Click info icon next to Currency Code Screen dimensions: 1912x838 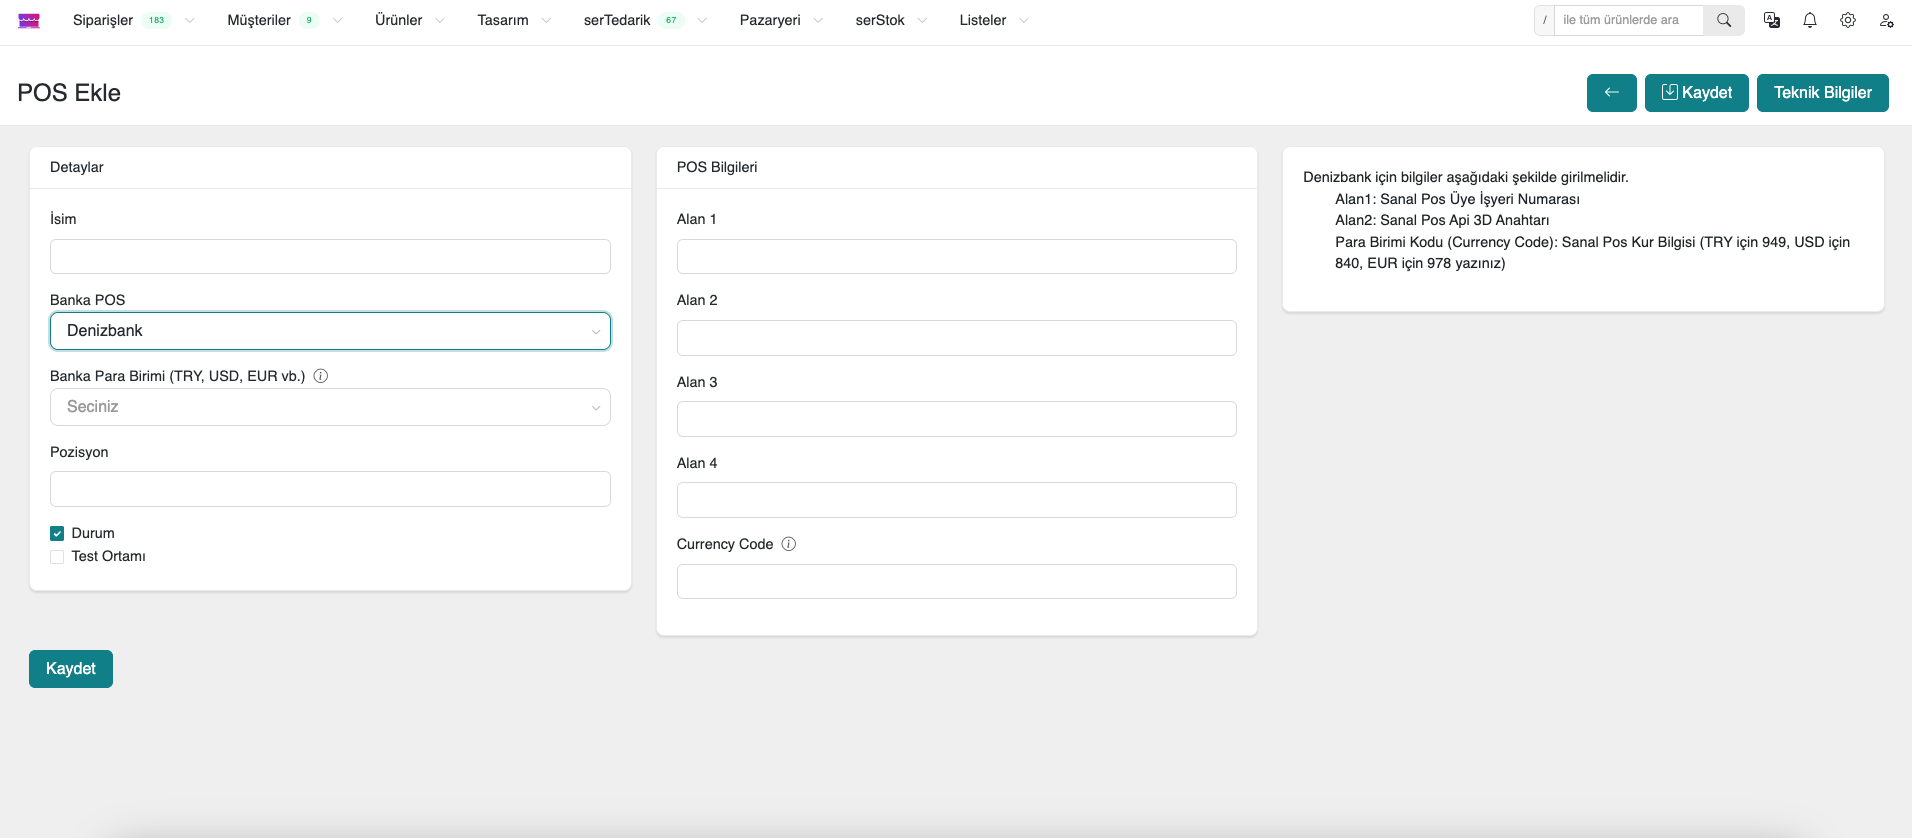[789, 544]
